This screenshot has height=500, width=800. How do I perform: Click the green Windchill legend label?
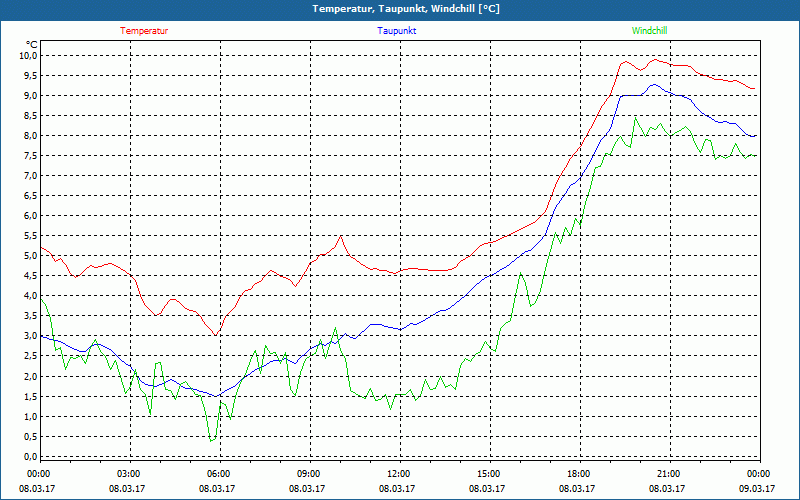649,31
